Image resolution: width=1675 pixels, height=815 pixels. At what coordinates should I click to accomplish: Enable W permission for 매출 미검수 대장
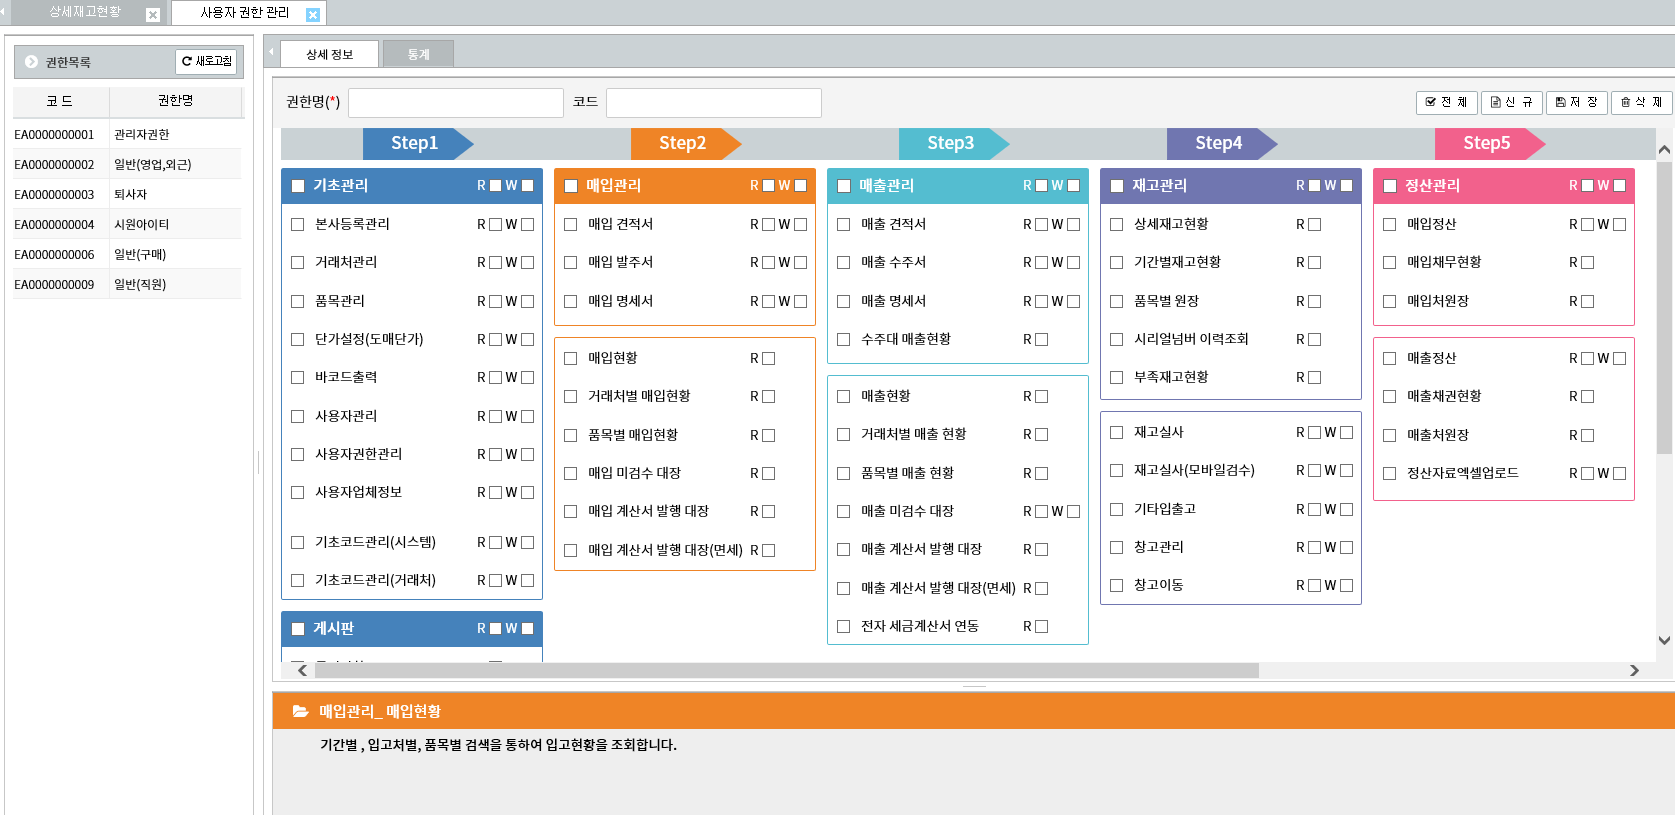(1073, 511)
